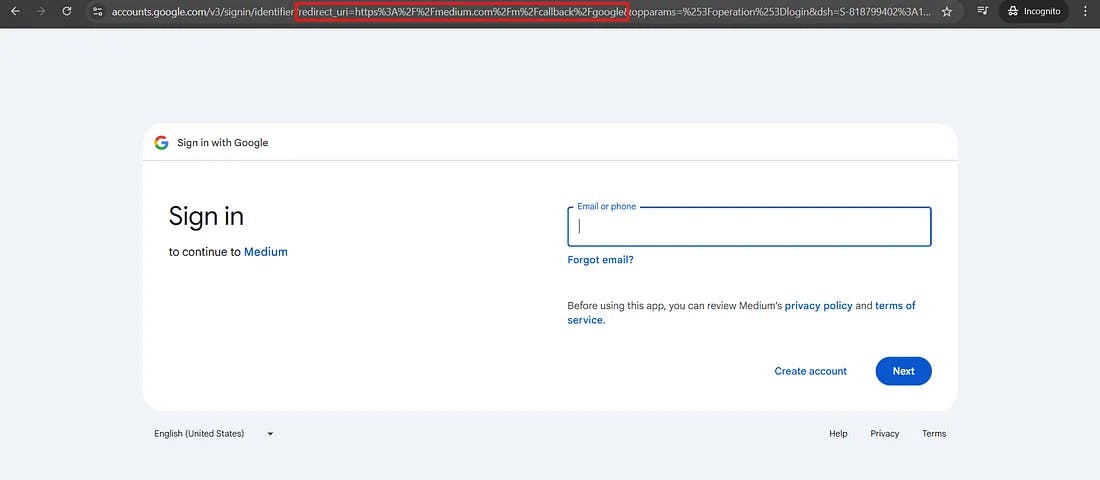
Task: Open the Forgot email? link
Action: point(601,260)
